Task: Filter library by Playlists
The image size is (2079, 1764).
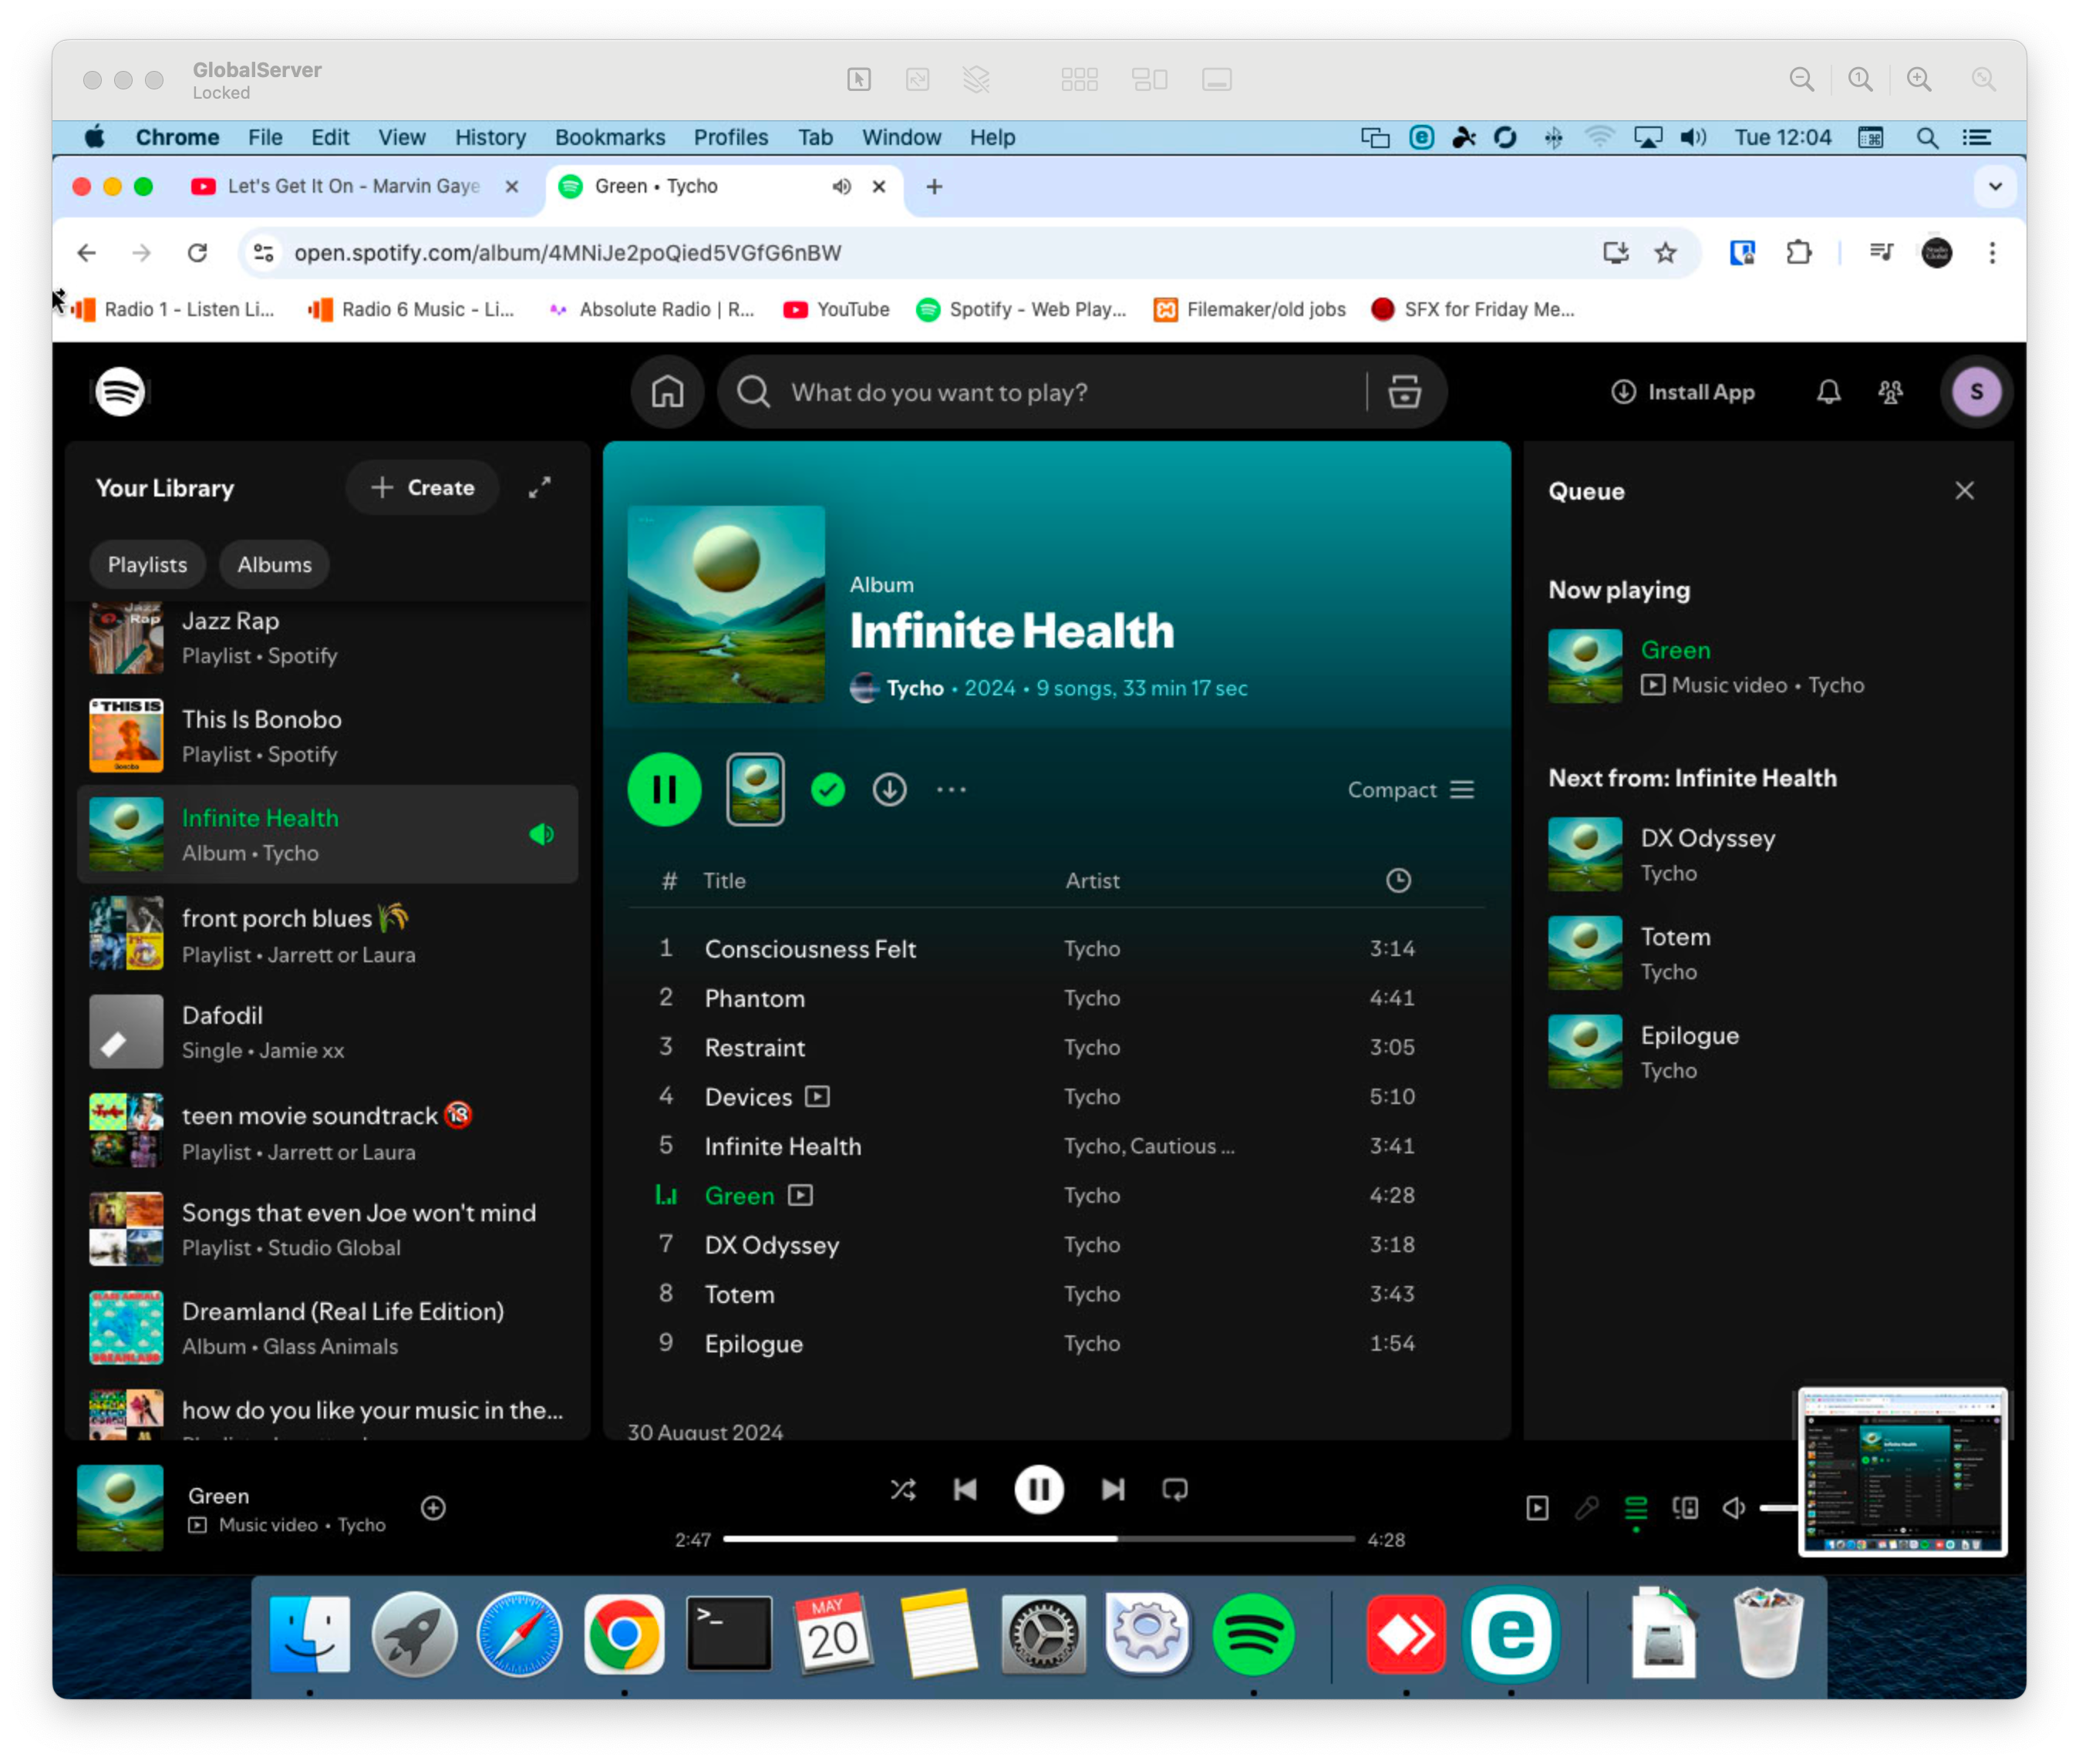Action: click(147, 565)
